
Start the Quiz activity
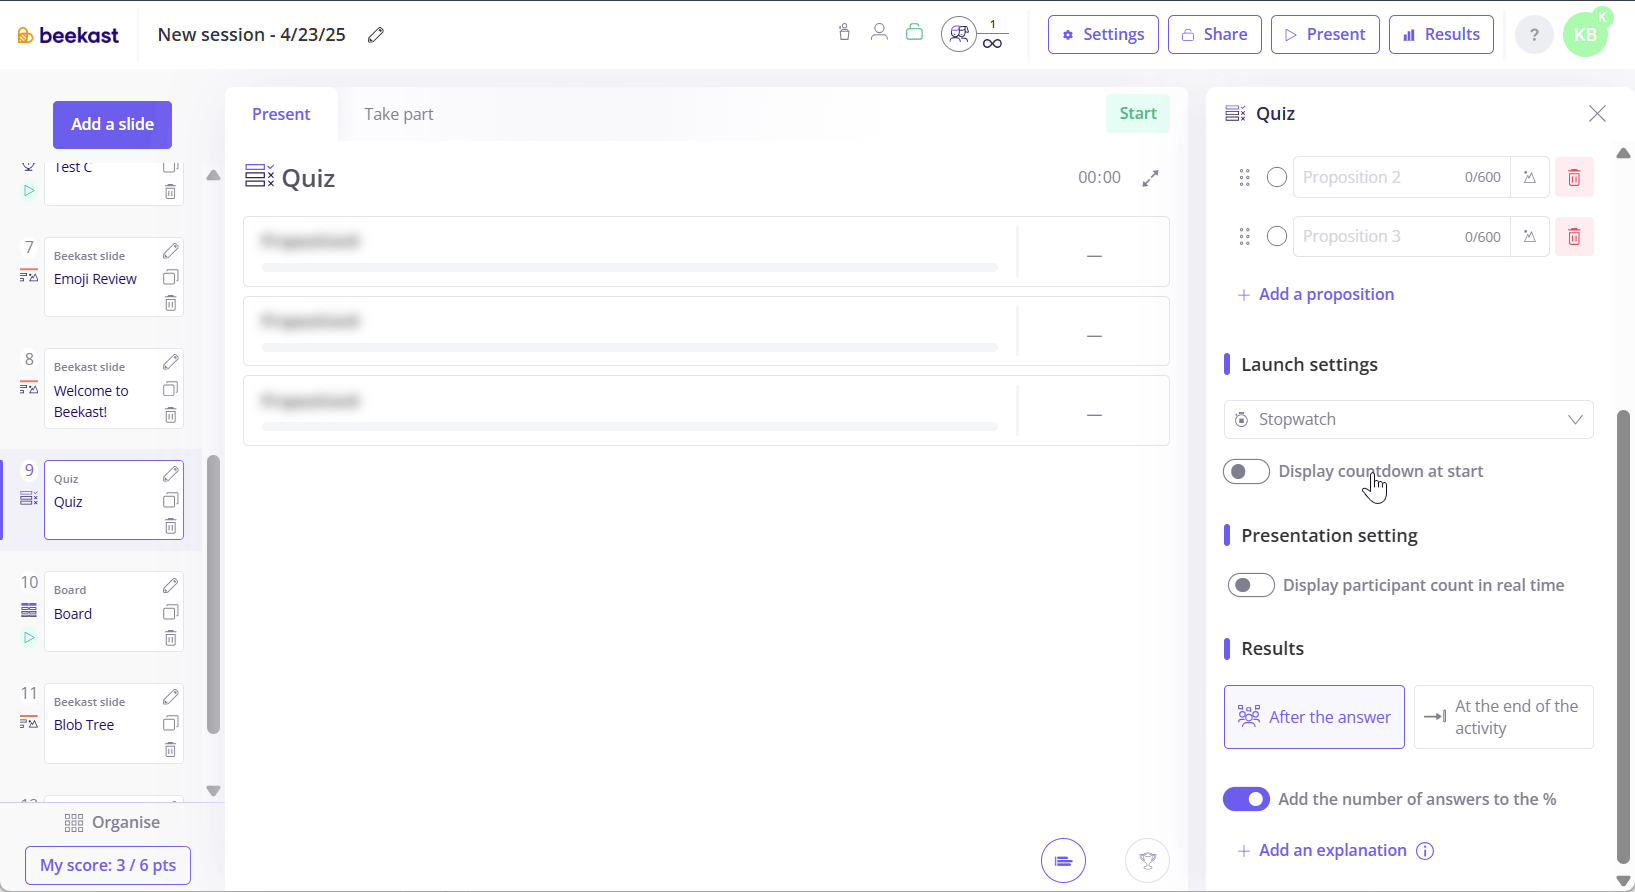click(x=1138, y=114)
